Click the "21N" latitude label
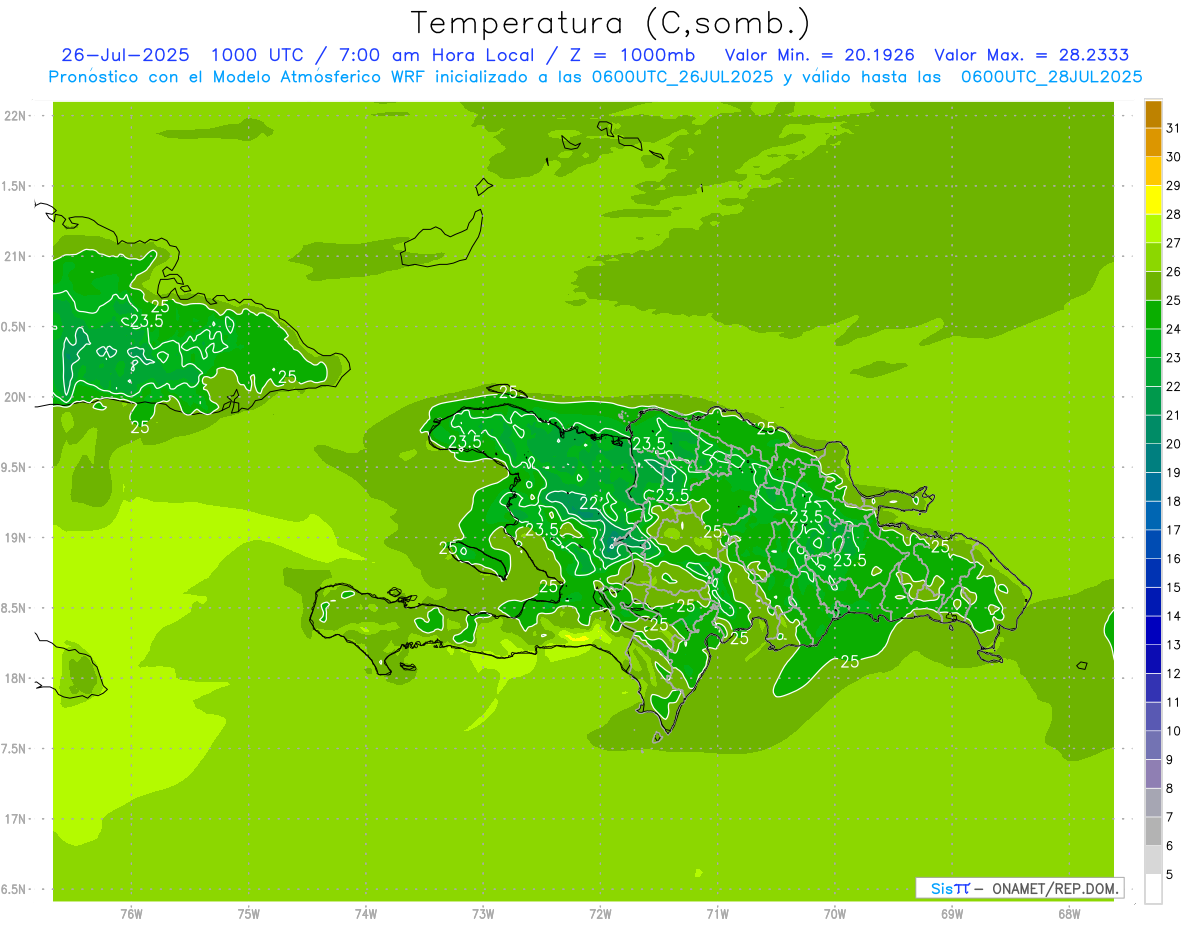This screenshot has height=927, width=1200. click(15, 256)
